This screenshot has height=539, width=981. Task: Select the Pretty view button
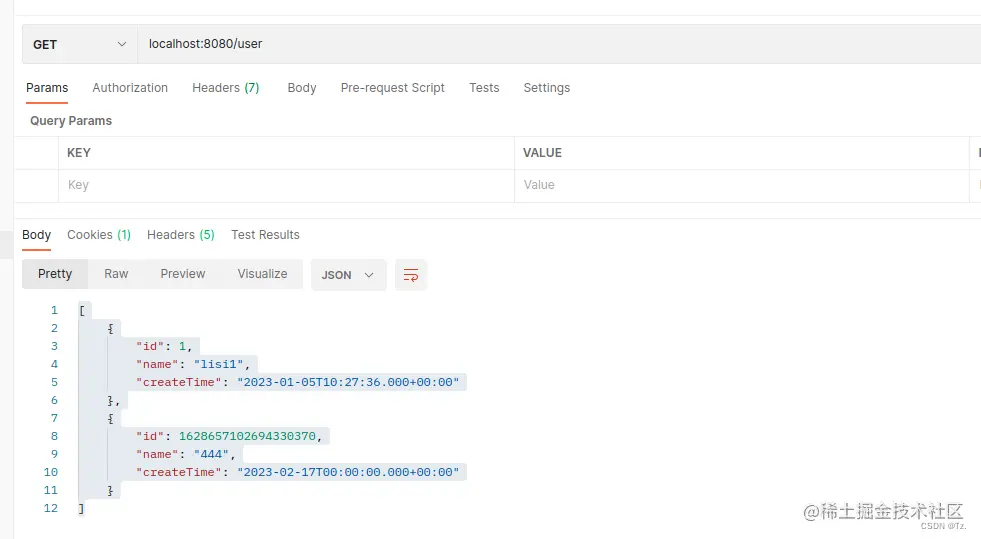click(x=55, y=274)
